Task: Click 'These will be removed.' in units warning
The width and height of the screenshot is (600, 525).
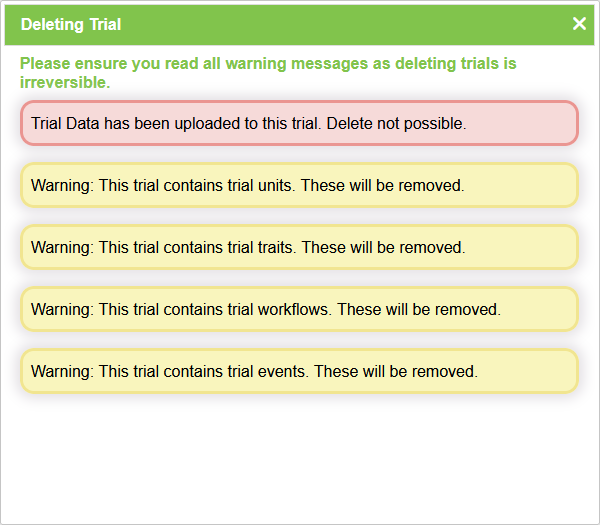Action: (x=383, y=186)
